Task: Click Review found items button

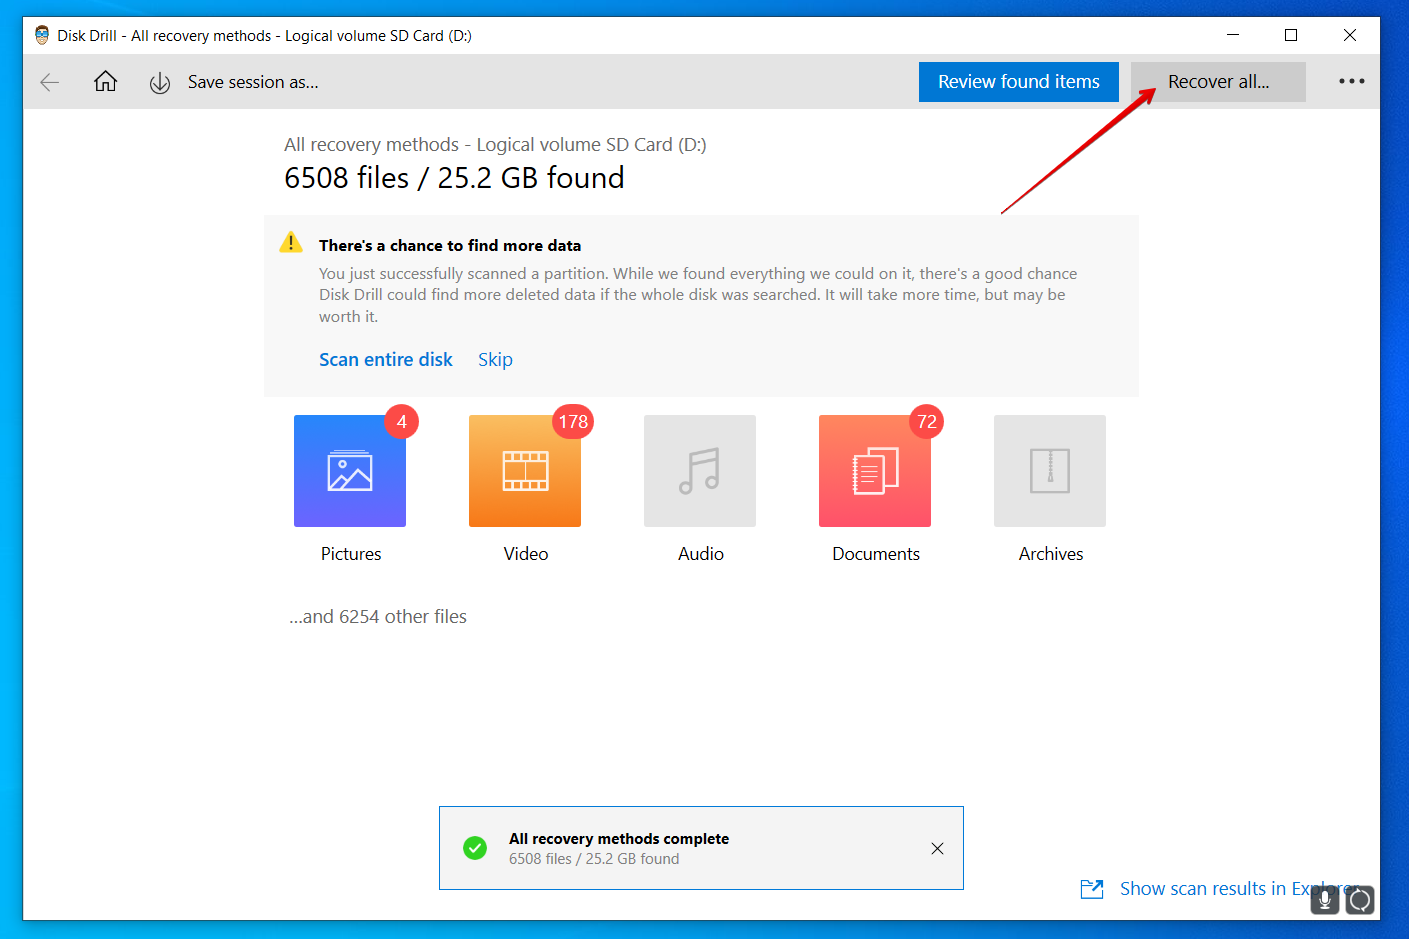Action: (1018, 82)
